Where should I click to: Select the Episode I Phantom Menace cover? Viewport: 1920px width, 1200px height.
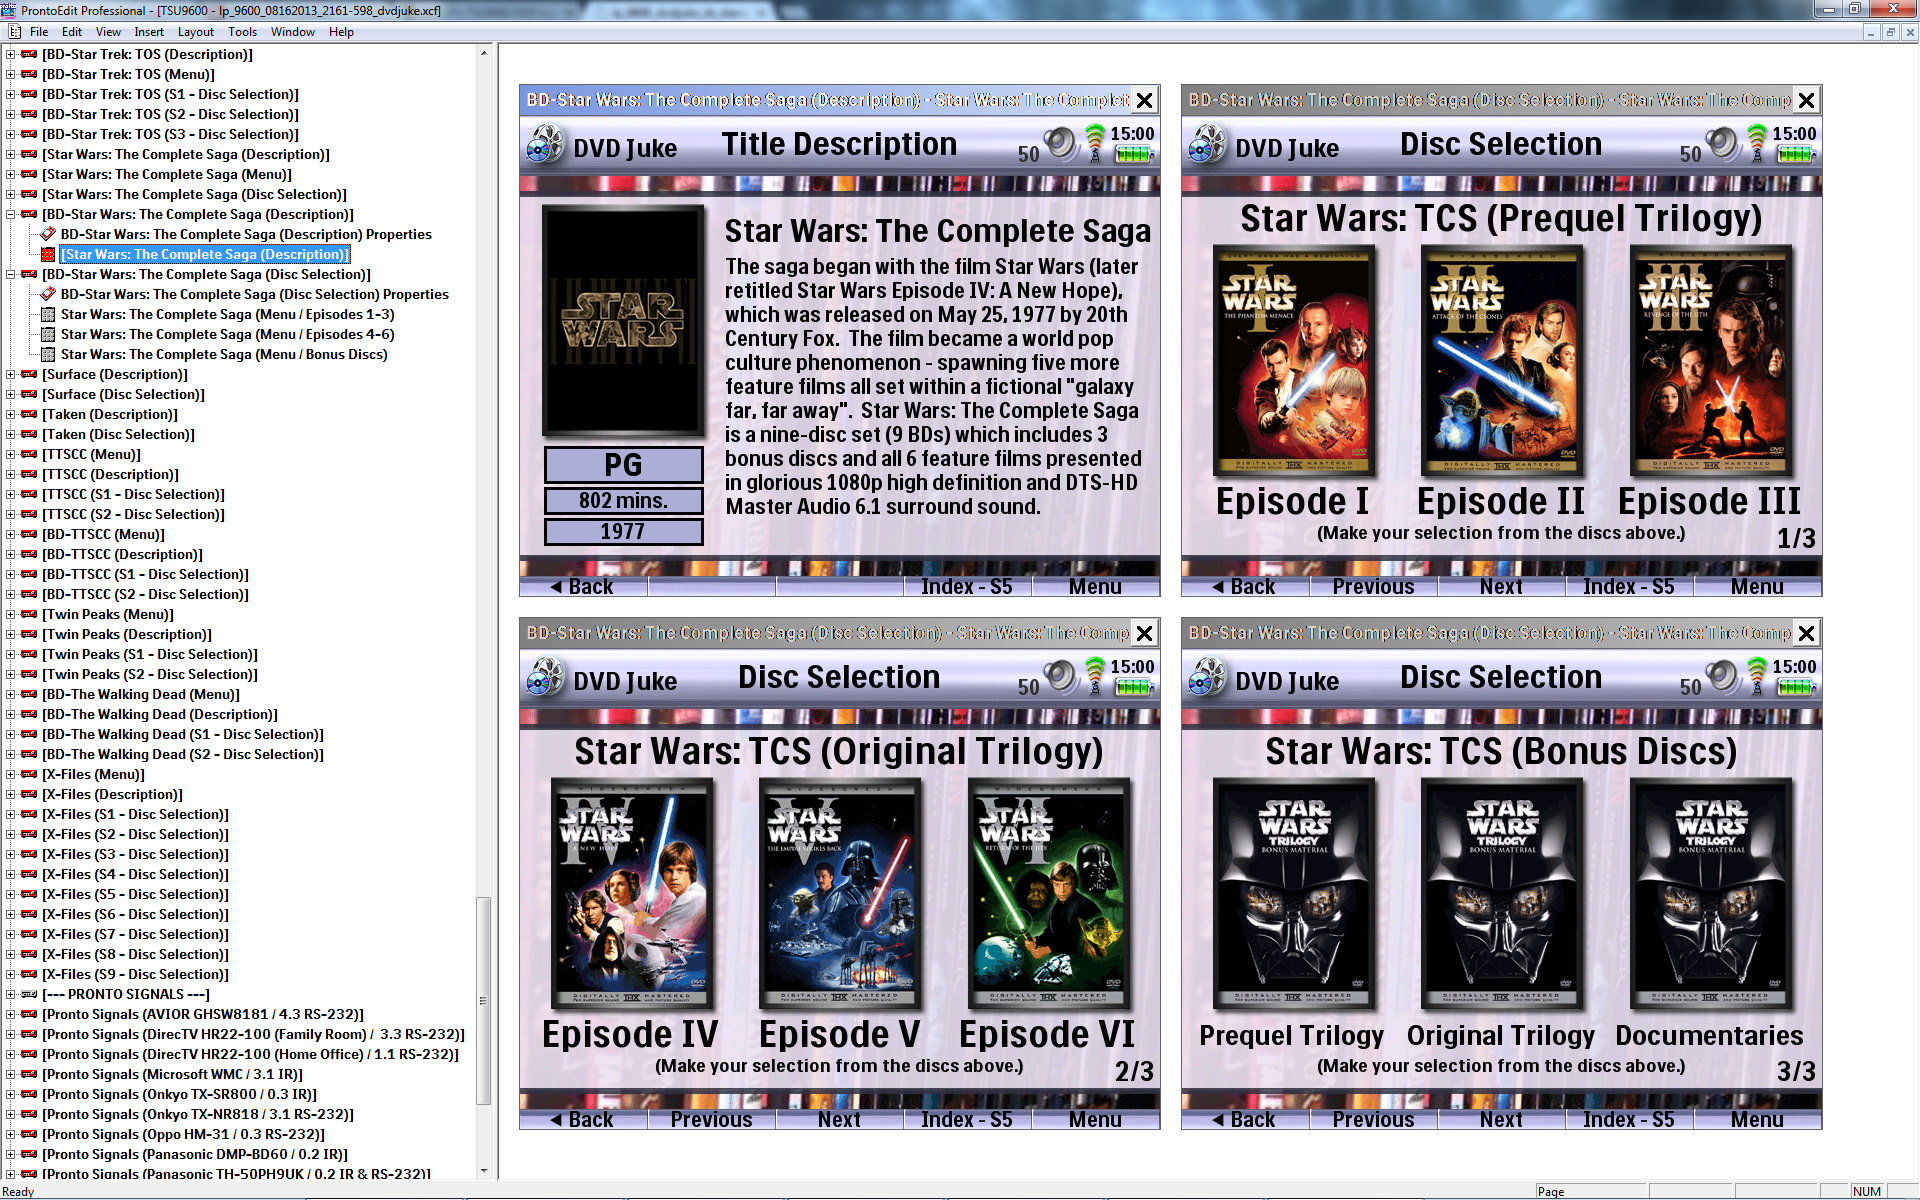point(1293,360)
